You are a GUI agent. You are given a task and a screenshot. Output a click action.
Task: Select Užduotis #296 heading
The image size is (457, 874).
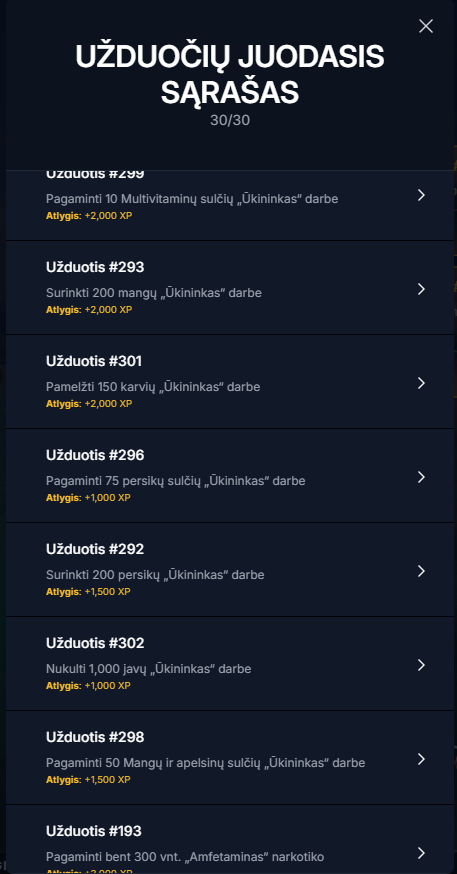tap(95, 455)
